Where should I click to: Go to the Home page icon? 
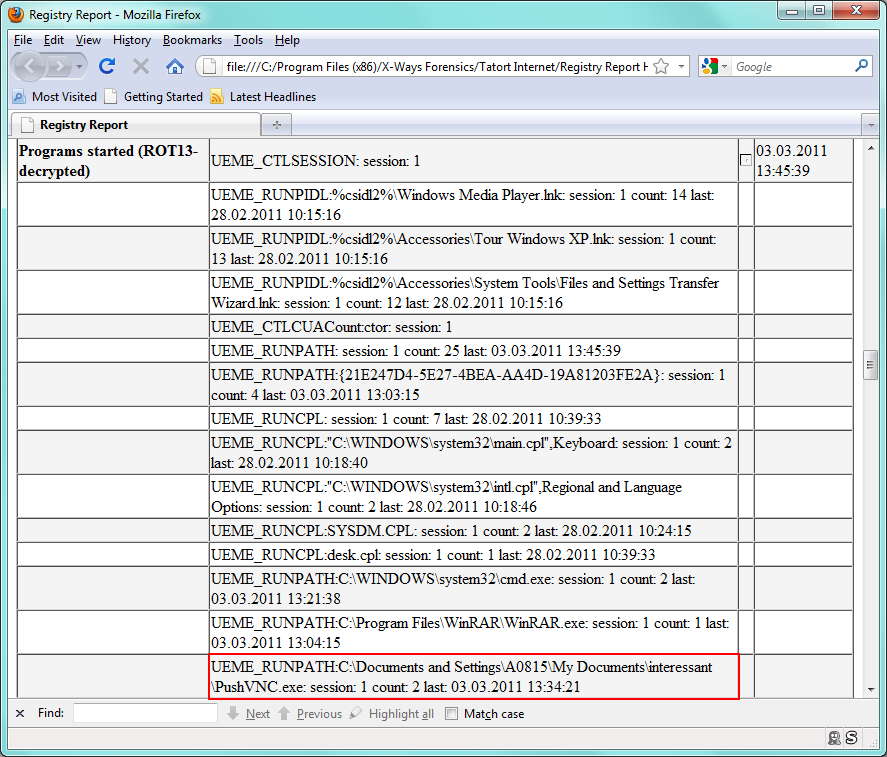pyautogui.click(x=175, y=66)
